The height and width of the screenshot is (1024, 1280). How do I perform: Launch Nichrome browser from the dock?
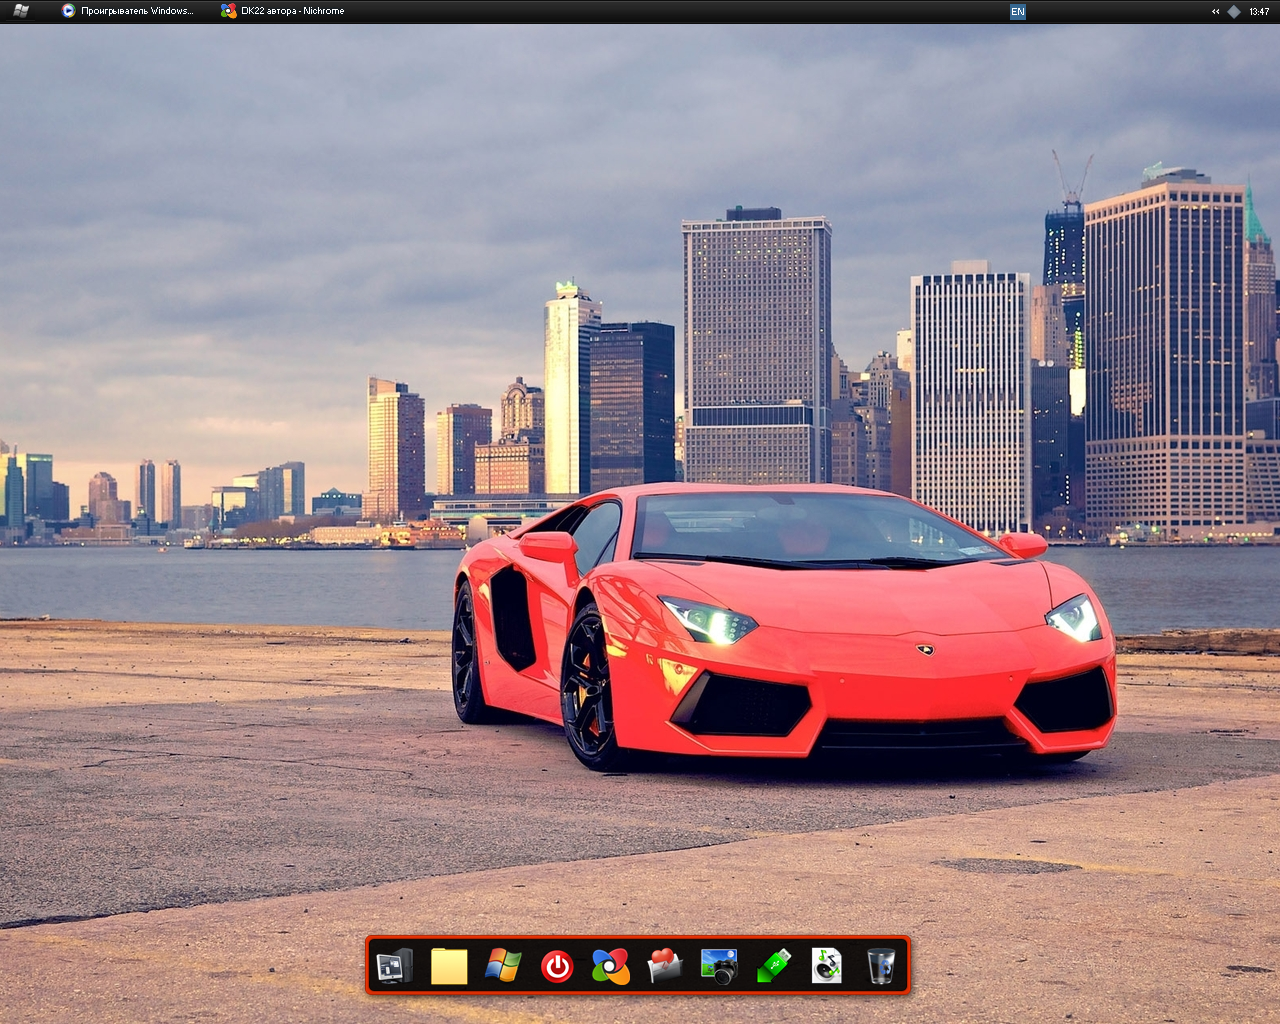click(610, 966)
